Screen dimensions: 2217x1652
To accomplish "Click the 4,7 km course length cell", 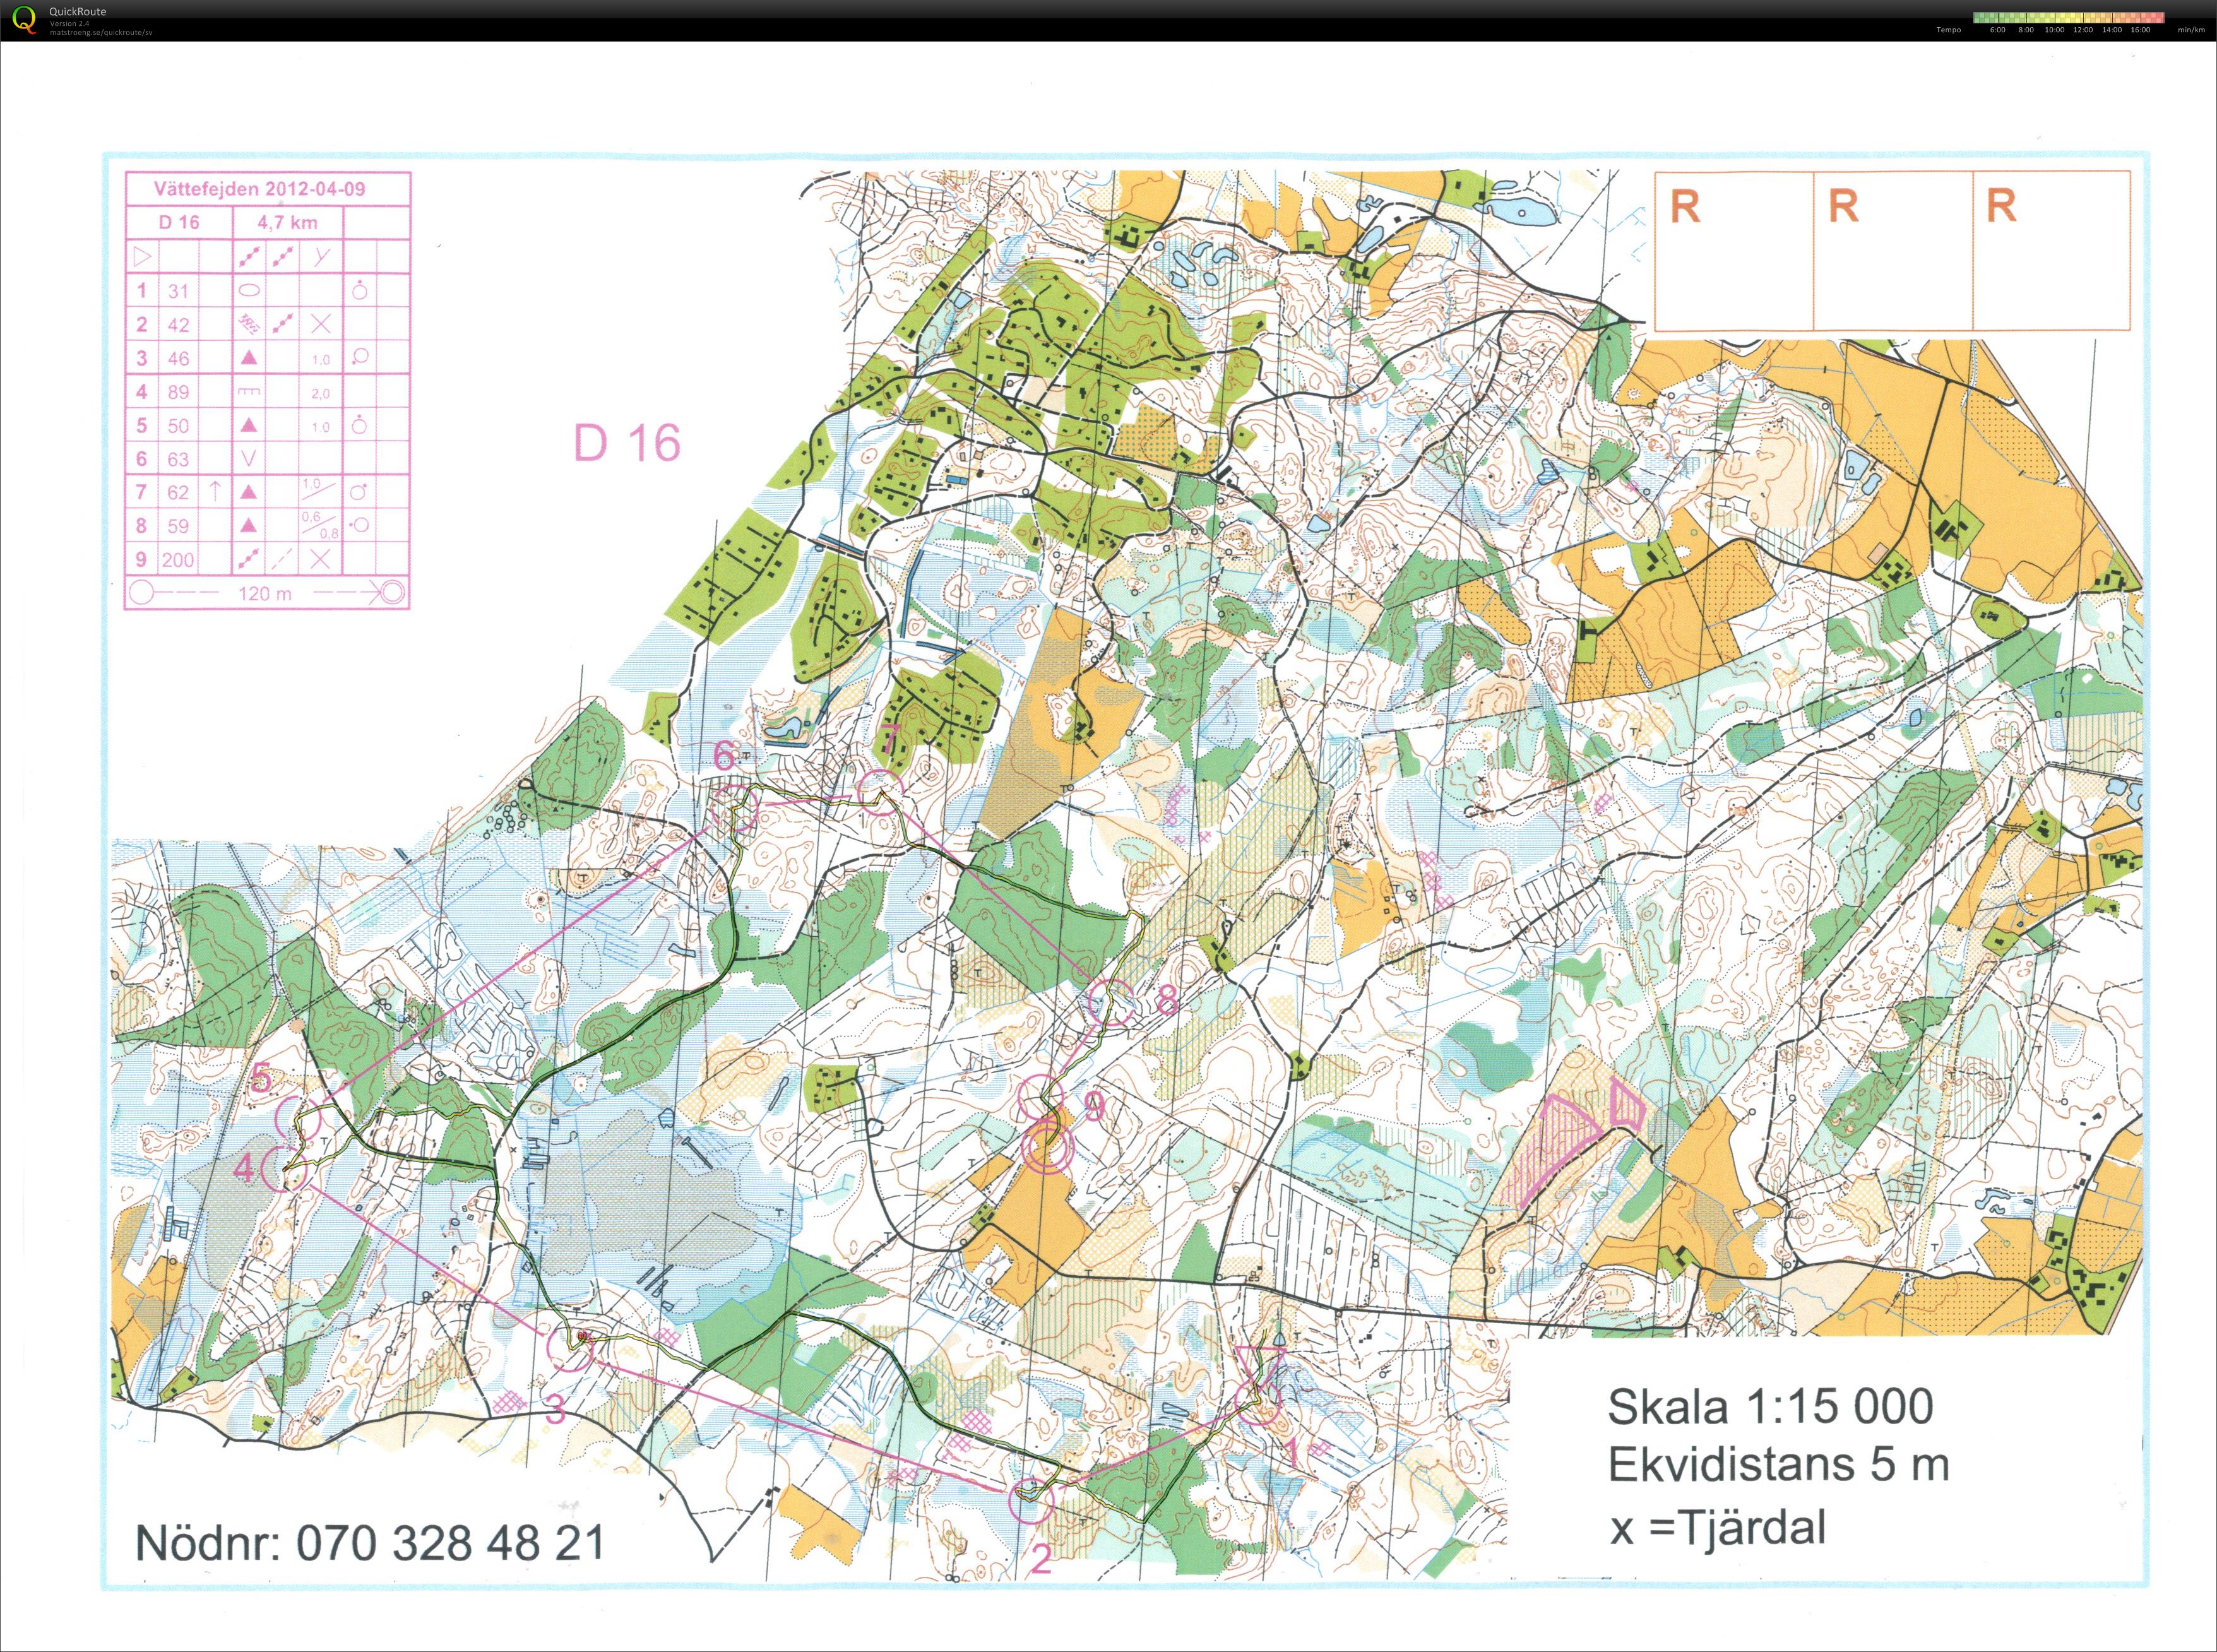I will (287, 222).
